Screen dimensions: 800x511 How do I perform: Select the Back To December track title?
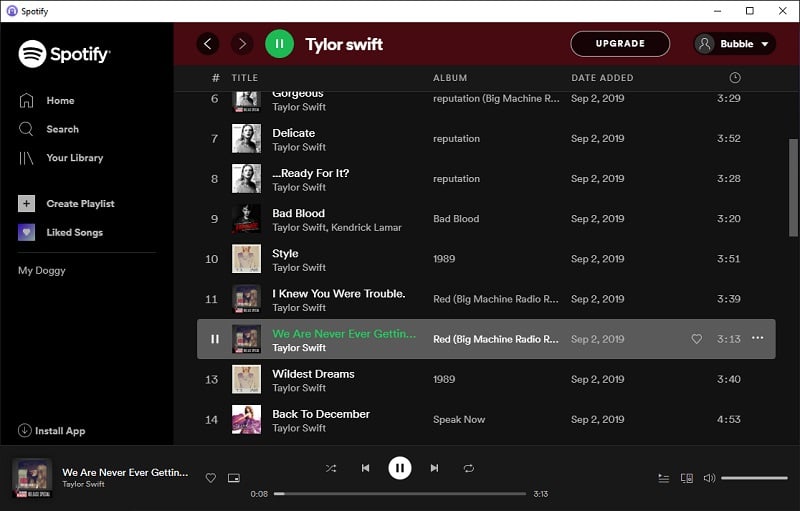point(321,414)
